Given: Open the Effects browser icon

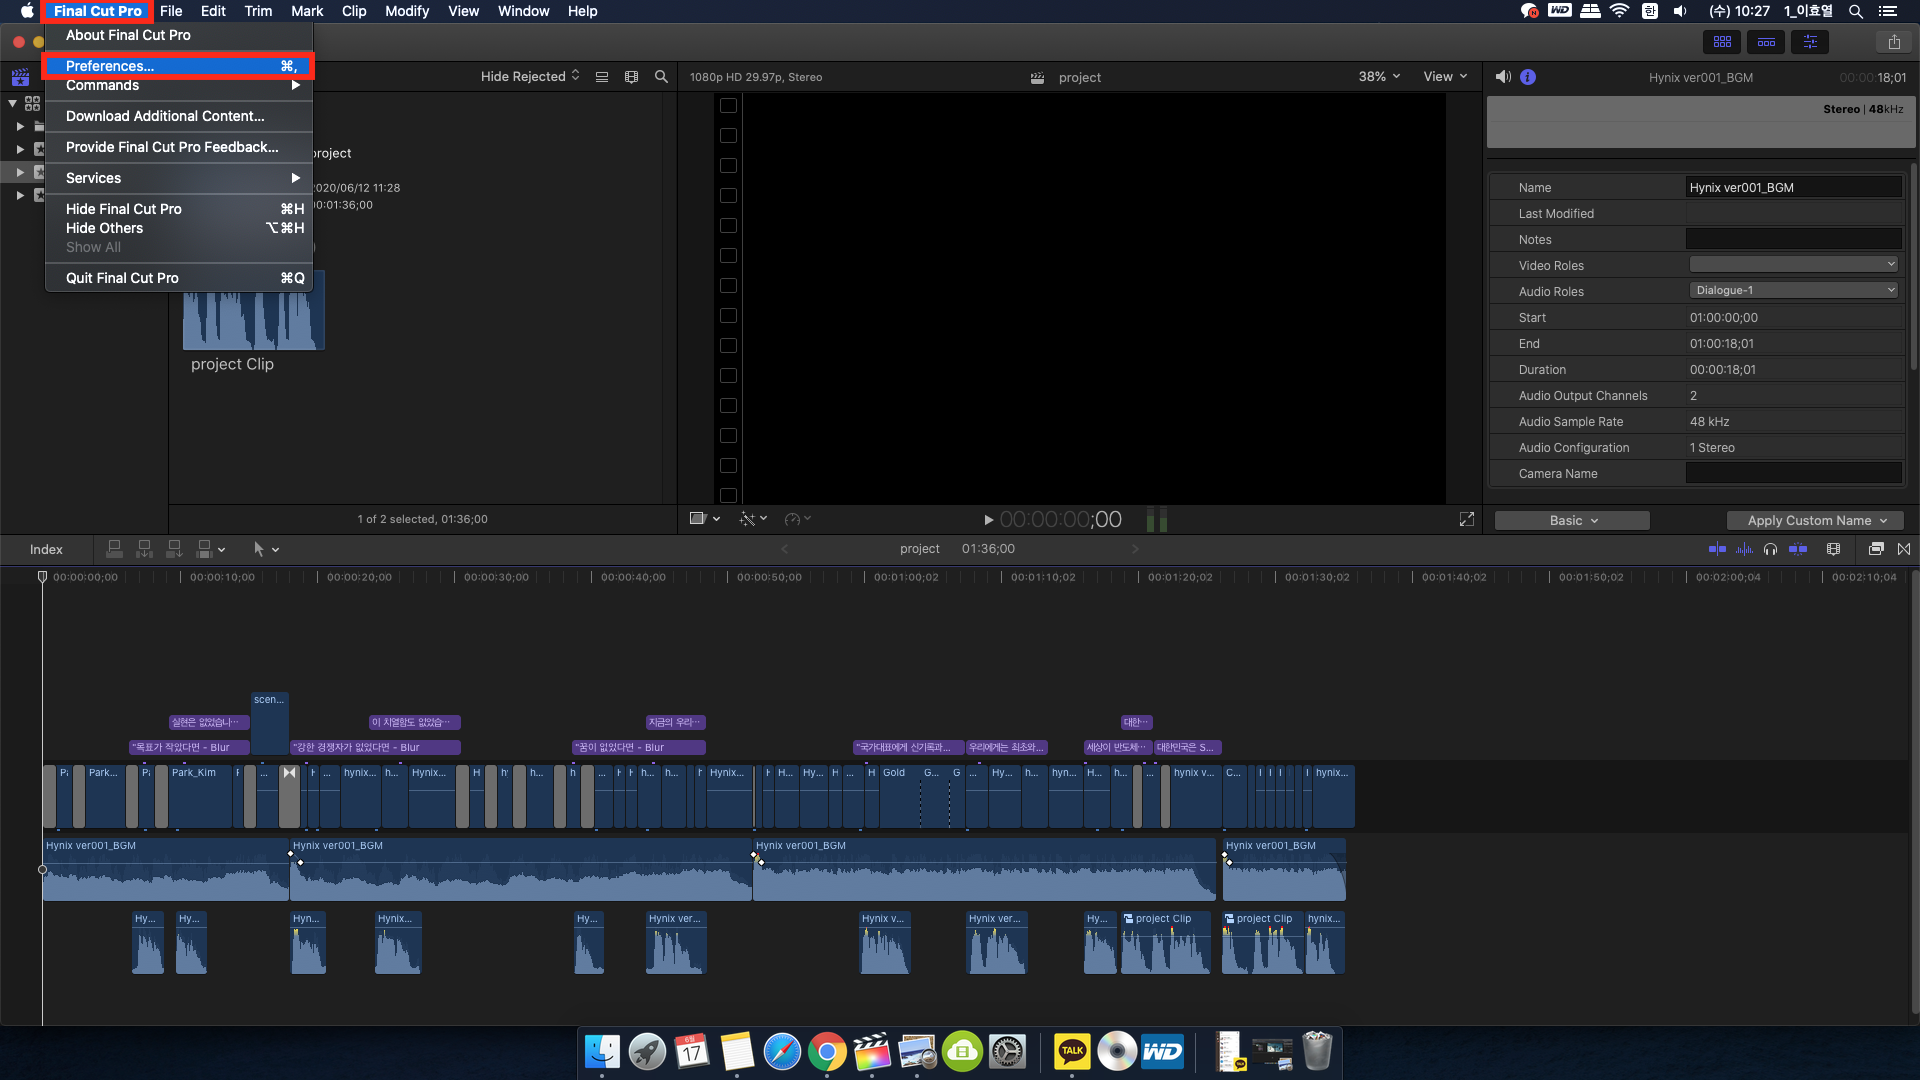Looking at the screenshot, I should click(x=1876, y=549).
